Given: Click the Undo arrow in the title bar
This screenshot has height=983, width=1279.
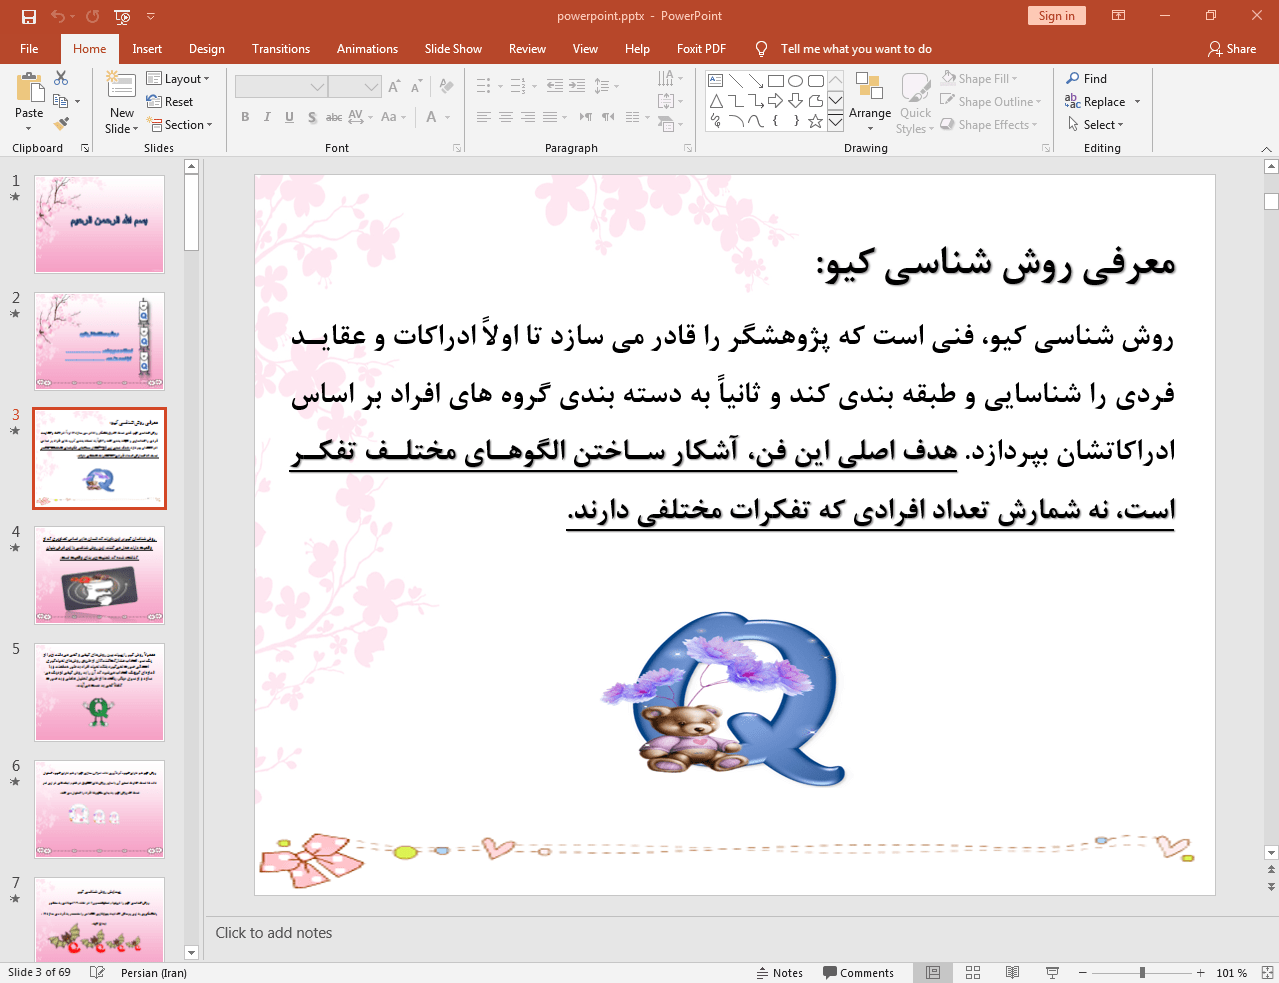Looking at the screenshot, I should point(58,16).
